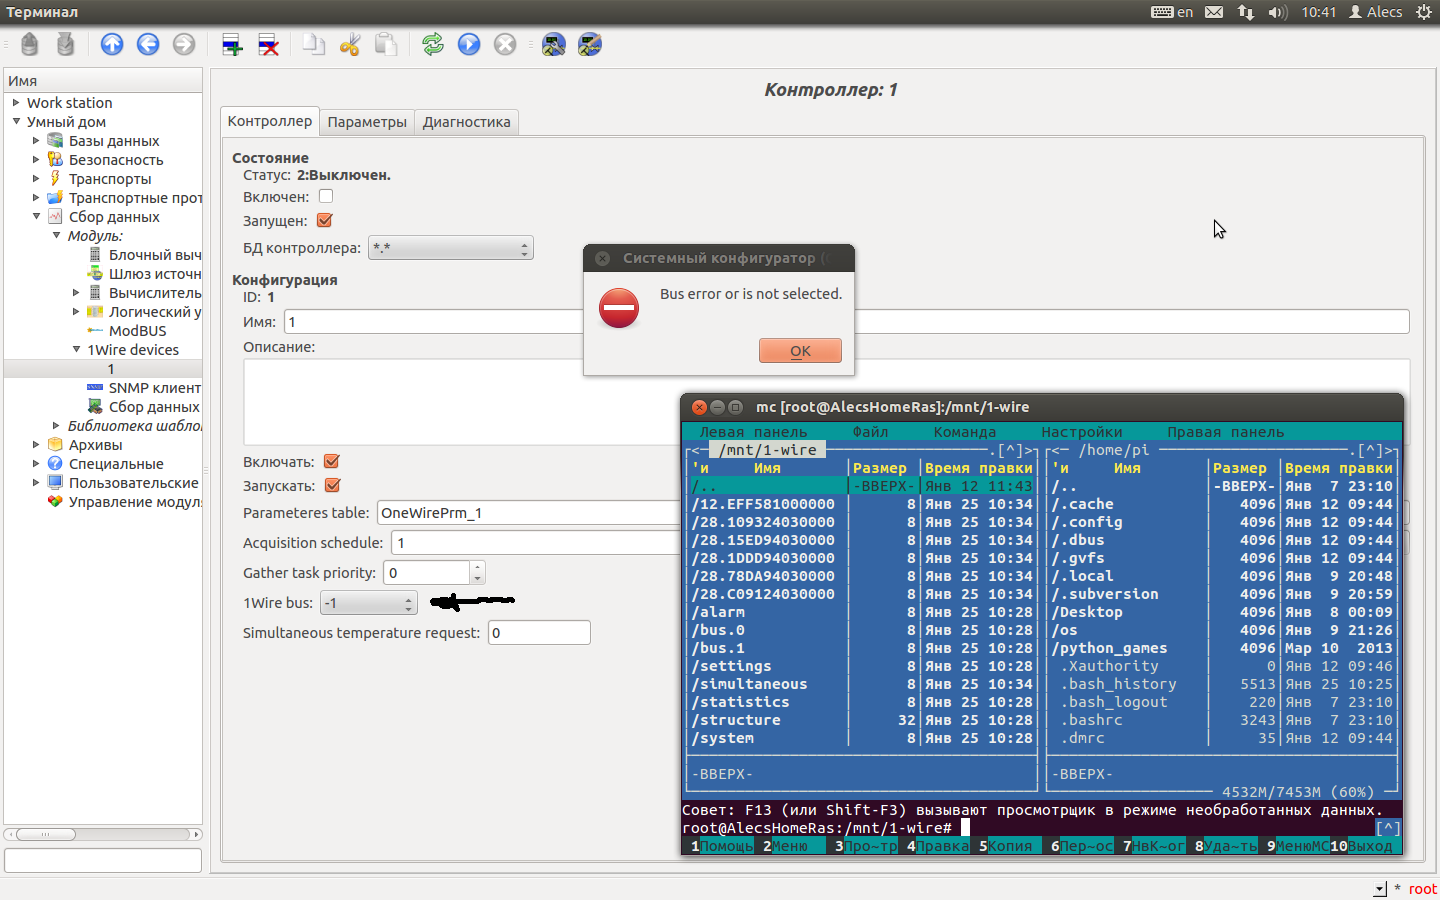Open the 1Wire bus combo box
Screen dimensions: 1440x900
[368, 603]
